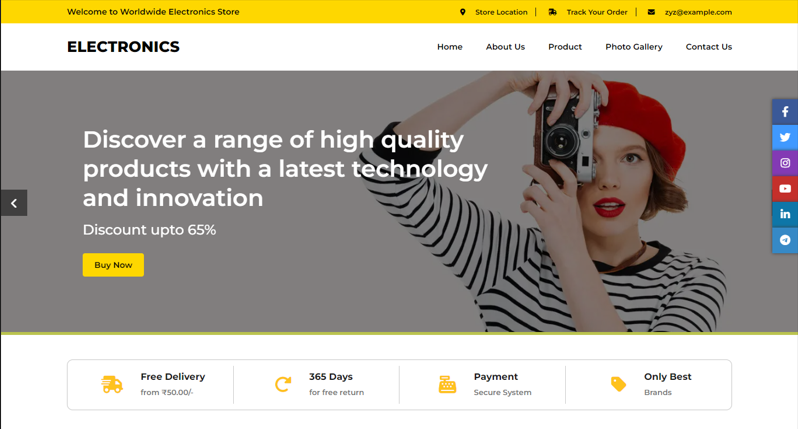798x429 pixels.
Task: Click the Buy Now button
Action: coord(113,265)
